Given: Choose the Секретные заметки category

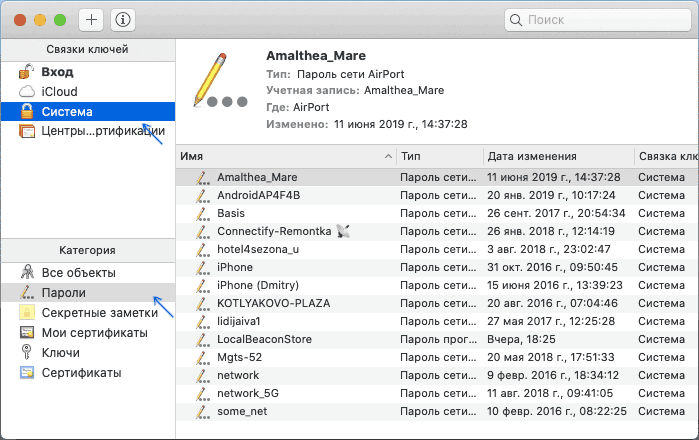Looking at the screenshot, I should click(88, 313).
